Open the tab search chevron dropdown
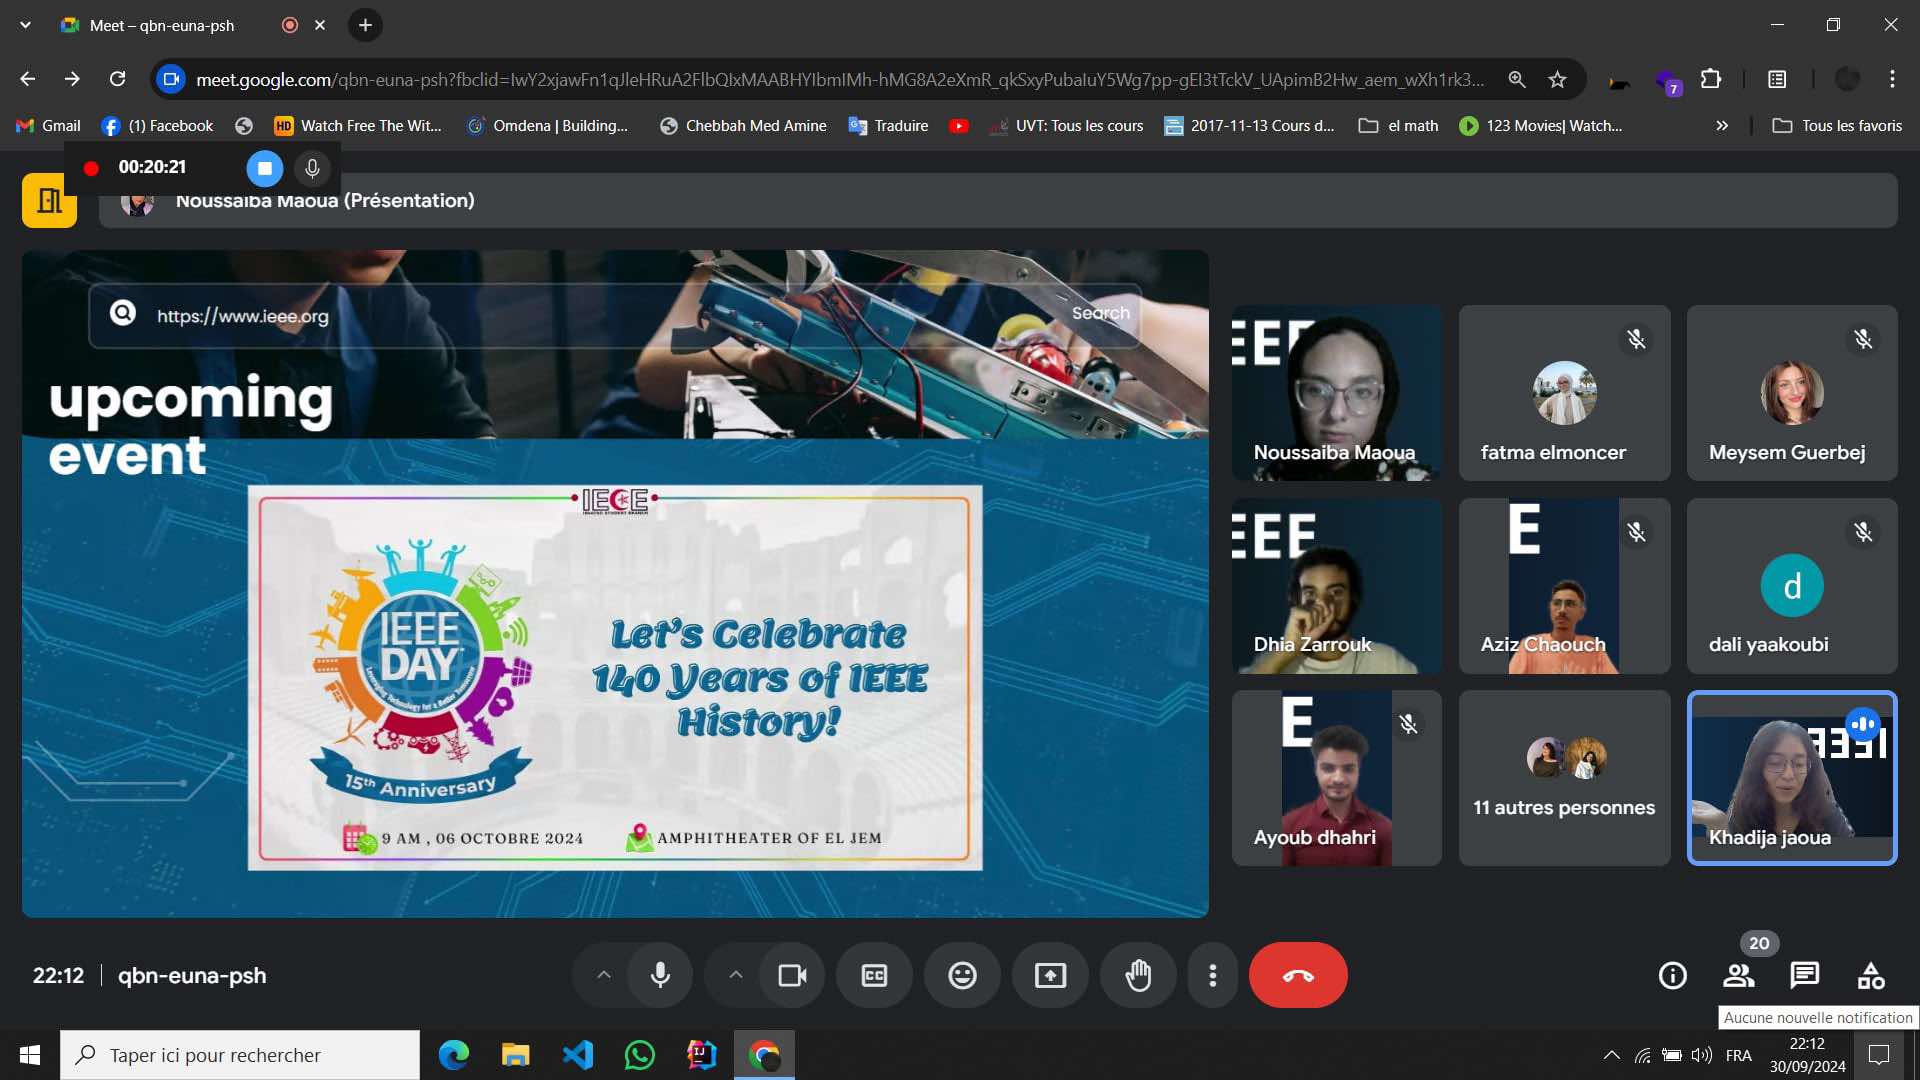 25,25
